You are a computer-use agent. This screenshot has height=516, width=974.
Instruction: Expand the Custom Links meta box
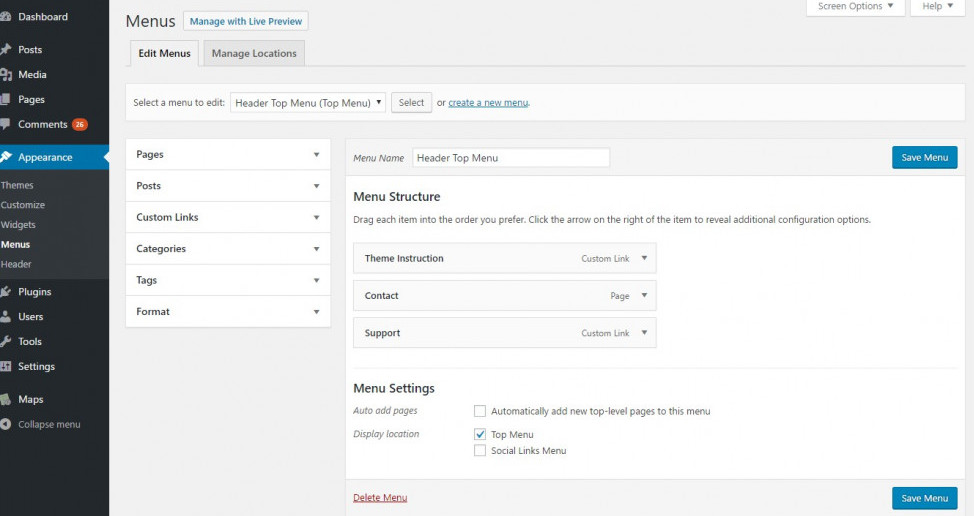[x=316, y=217]
